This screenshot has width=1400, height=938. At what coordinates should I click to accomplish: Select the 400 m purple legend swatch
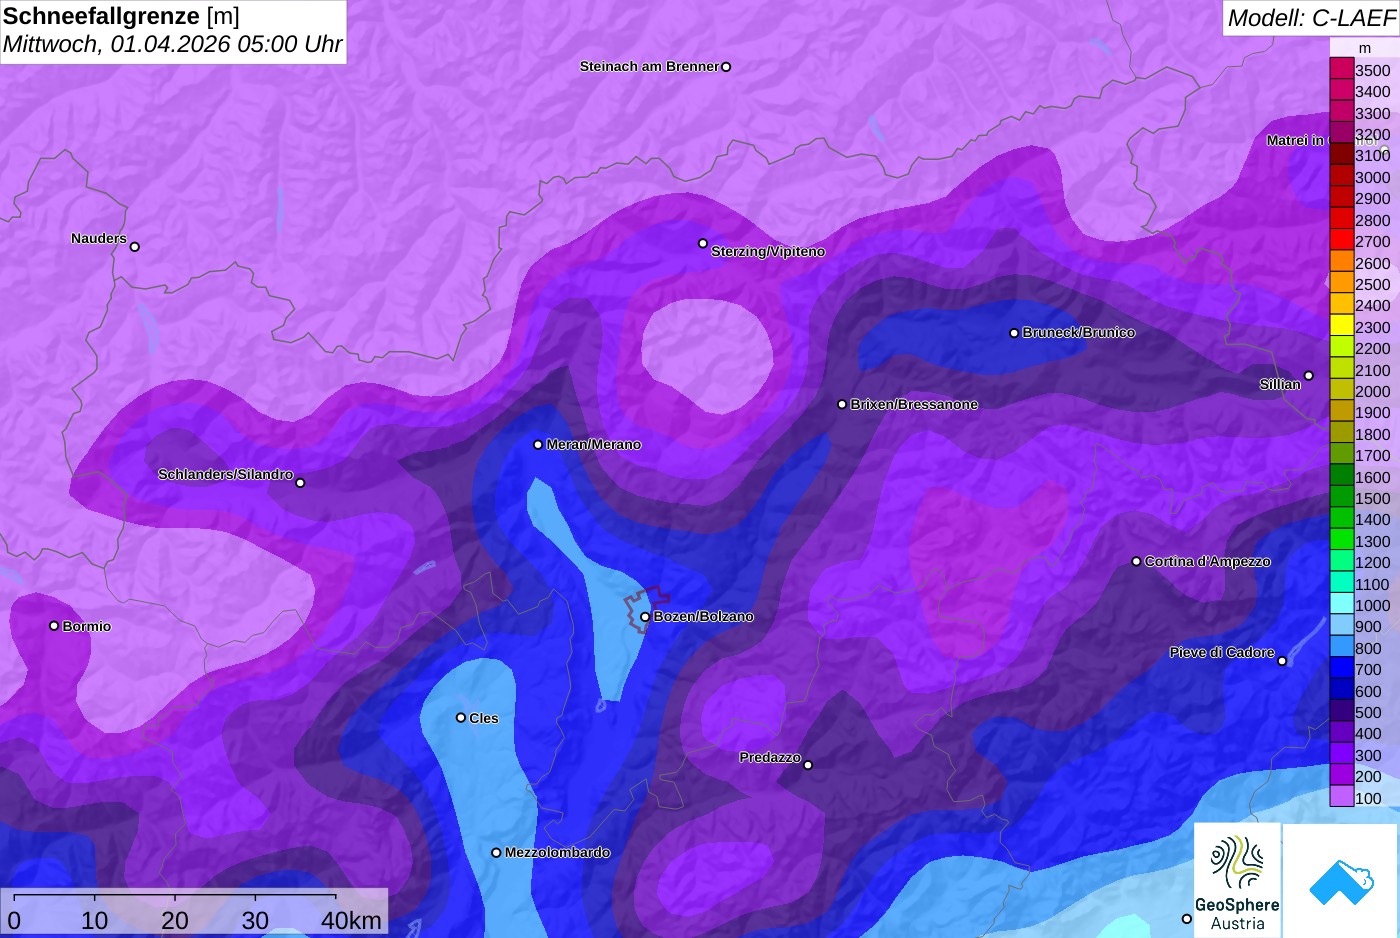(1342, 733)
